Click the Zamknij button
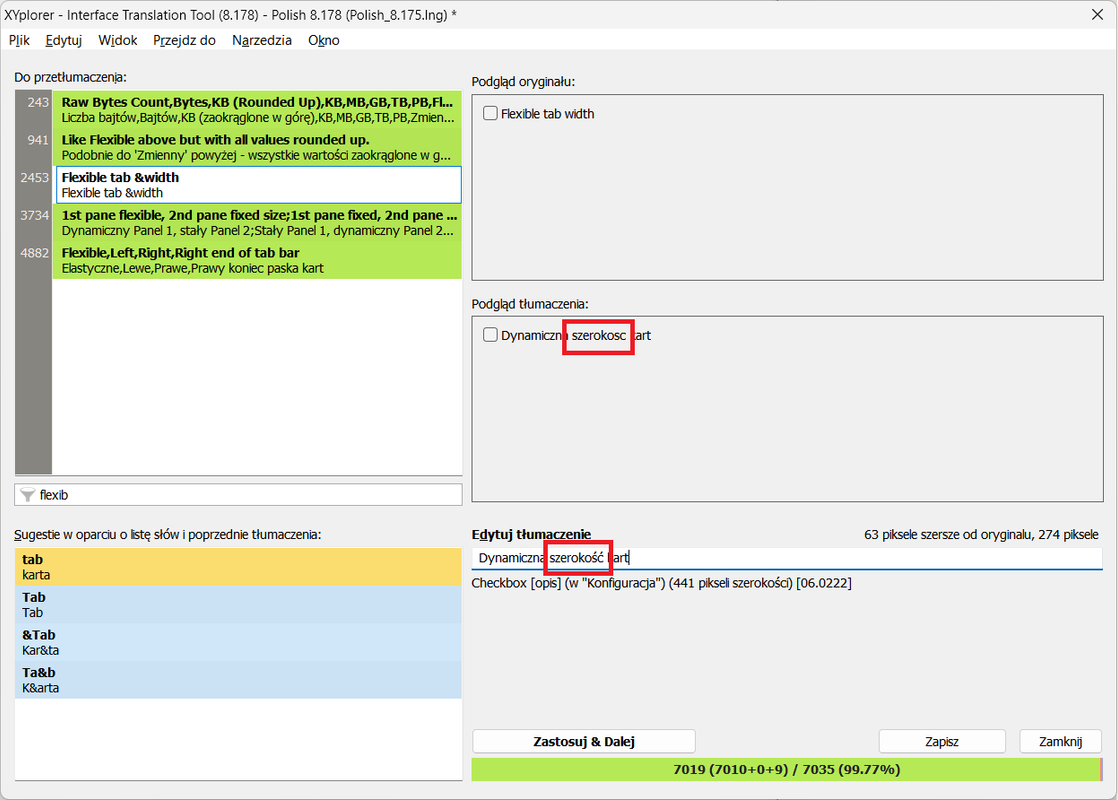 [1060, 742]
